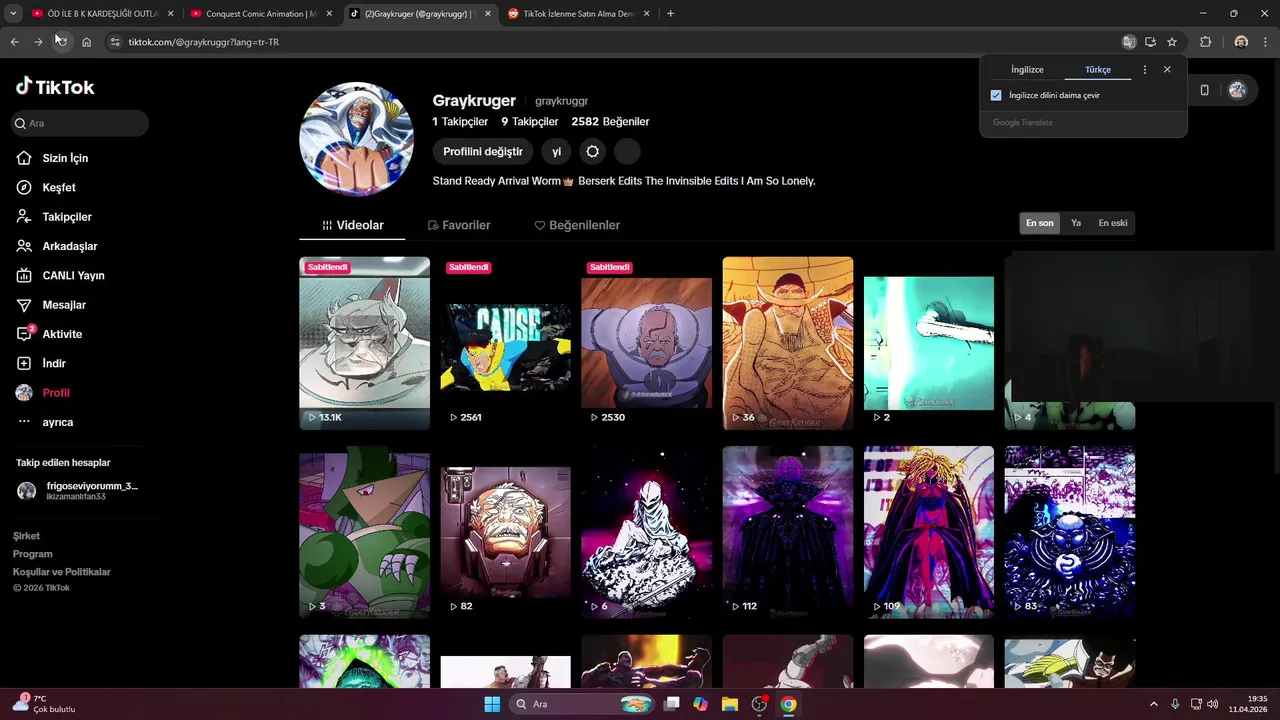Click the Graykruger profile picture
The width and height of the screenshot is (1280, 720).
click(357, 139)
